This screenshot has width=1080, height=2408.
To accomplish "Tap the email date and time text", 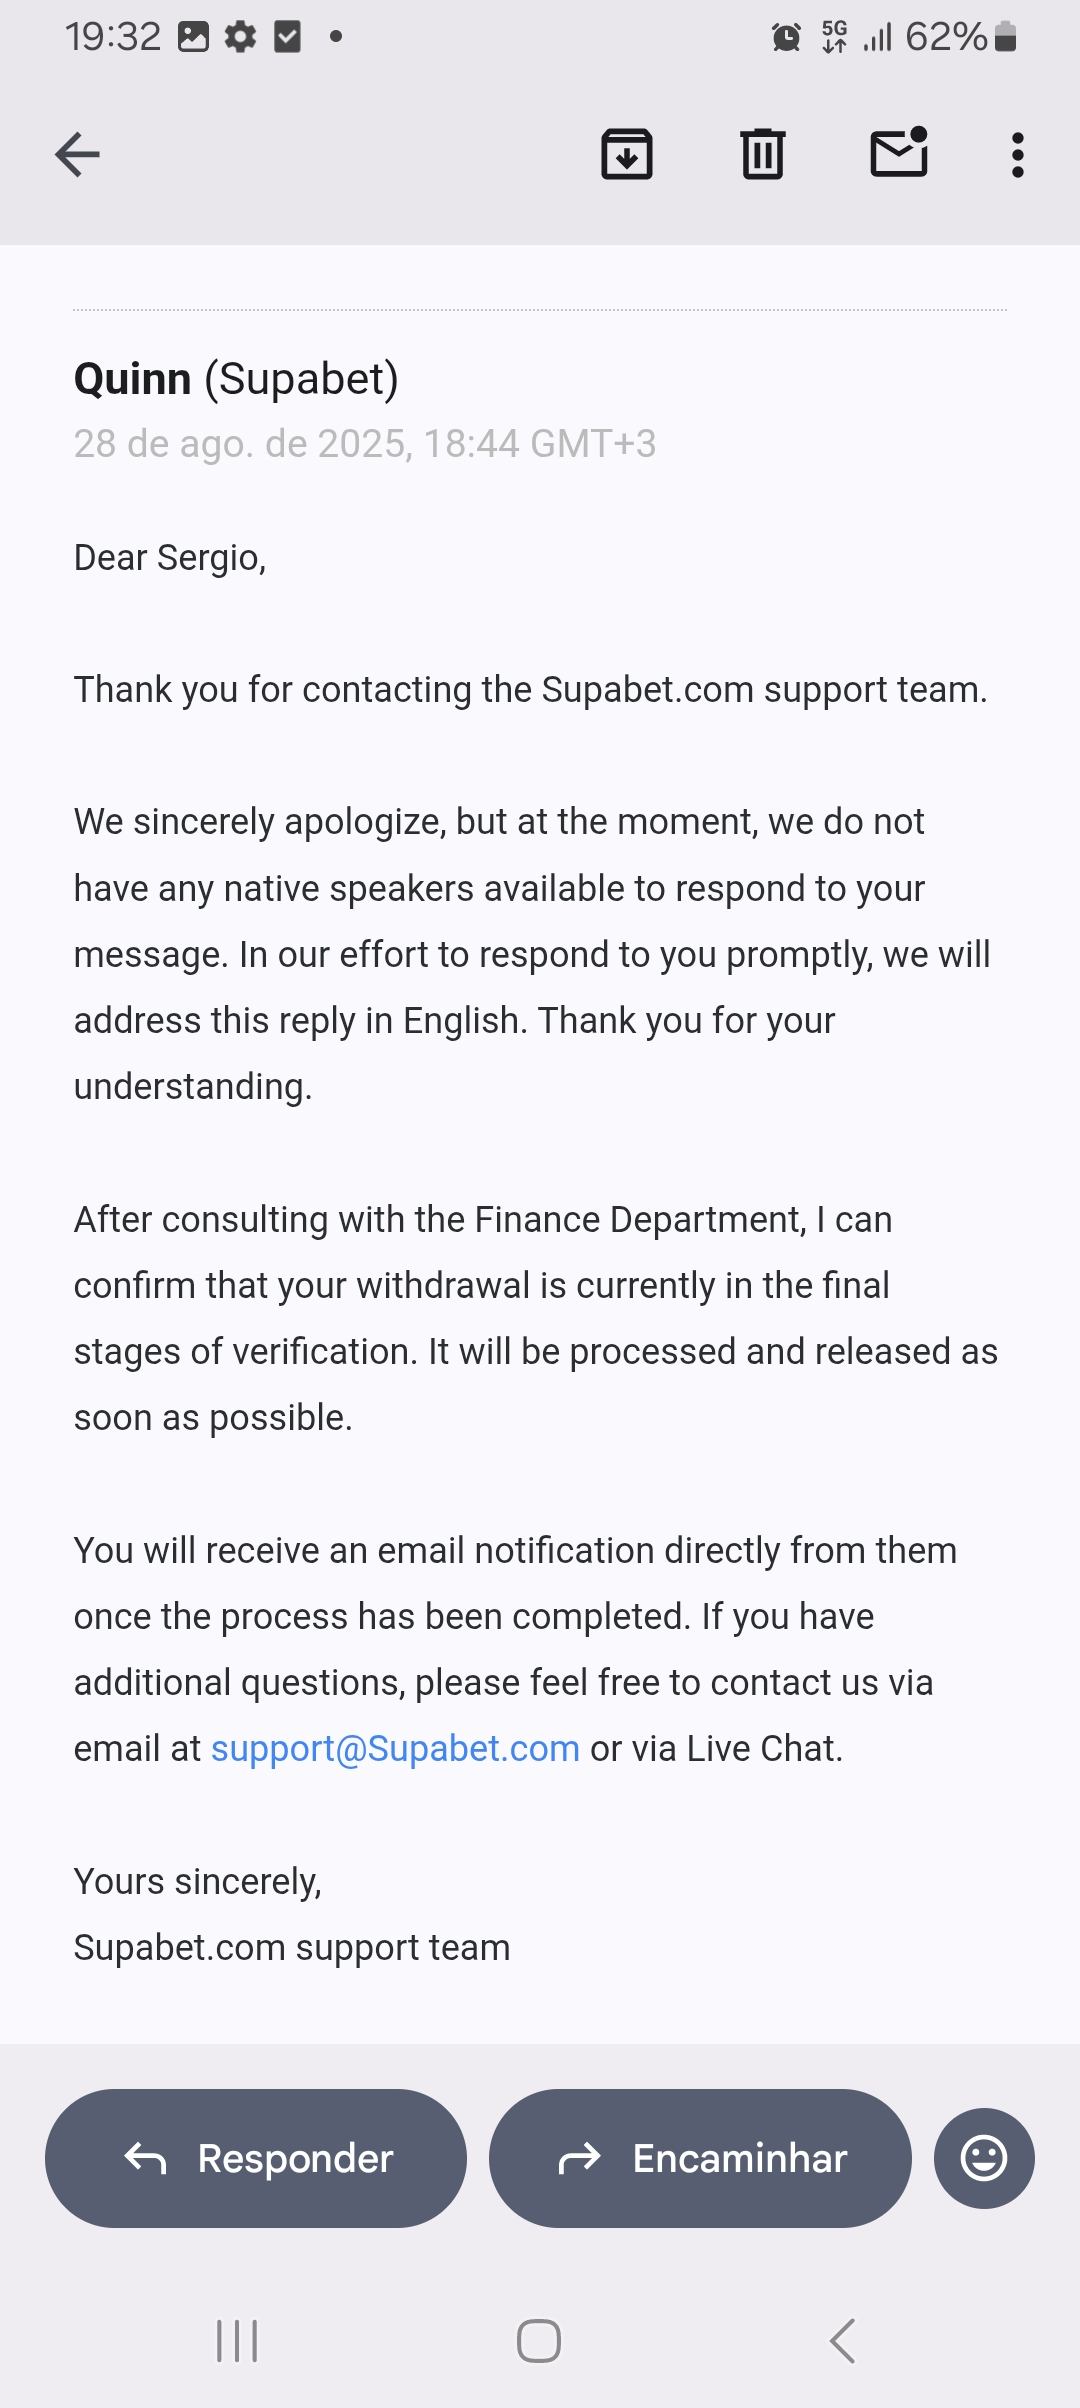I will click(365, 444).
